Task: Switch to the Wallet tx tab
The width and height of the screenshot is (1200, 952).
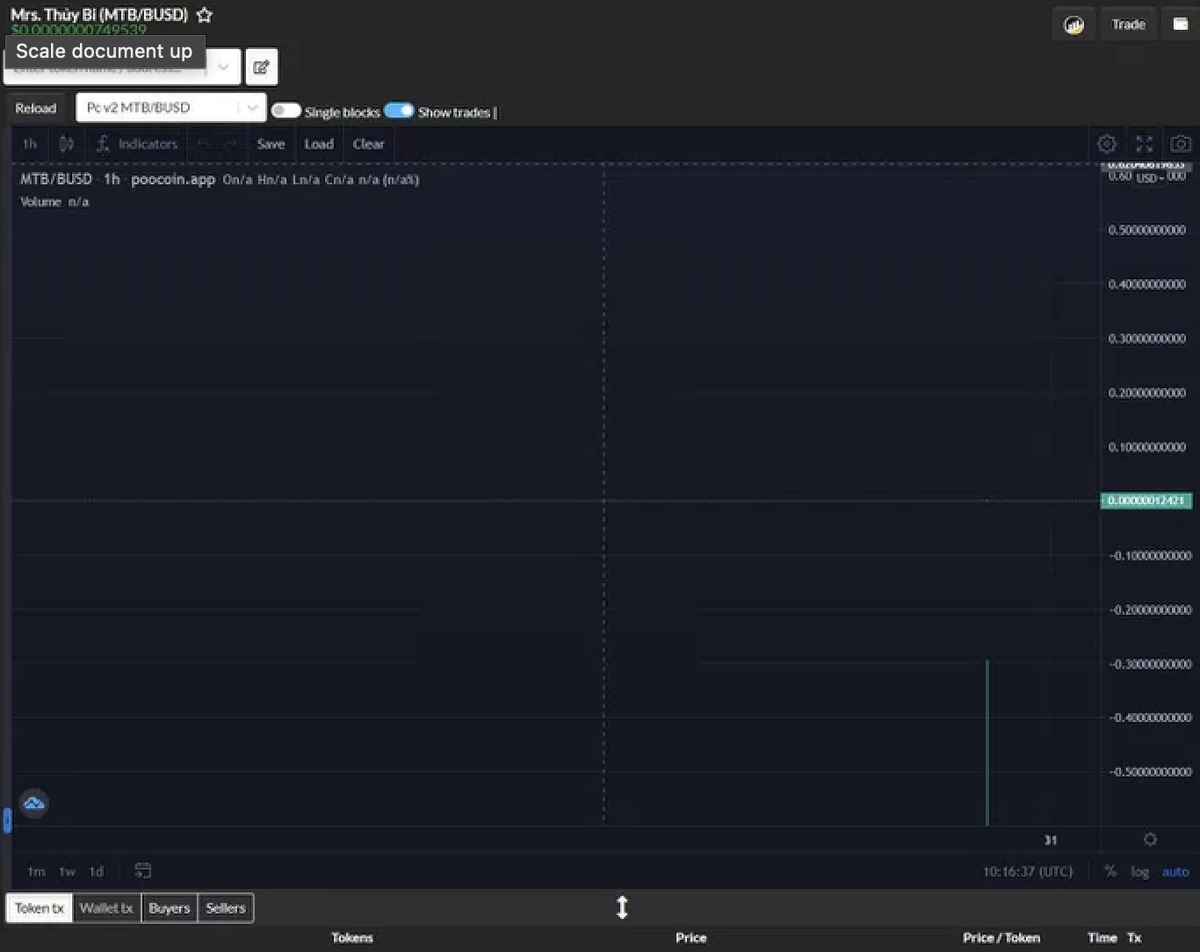Action: point(106,908)
